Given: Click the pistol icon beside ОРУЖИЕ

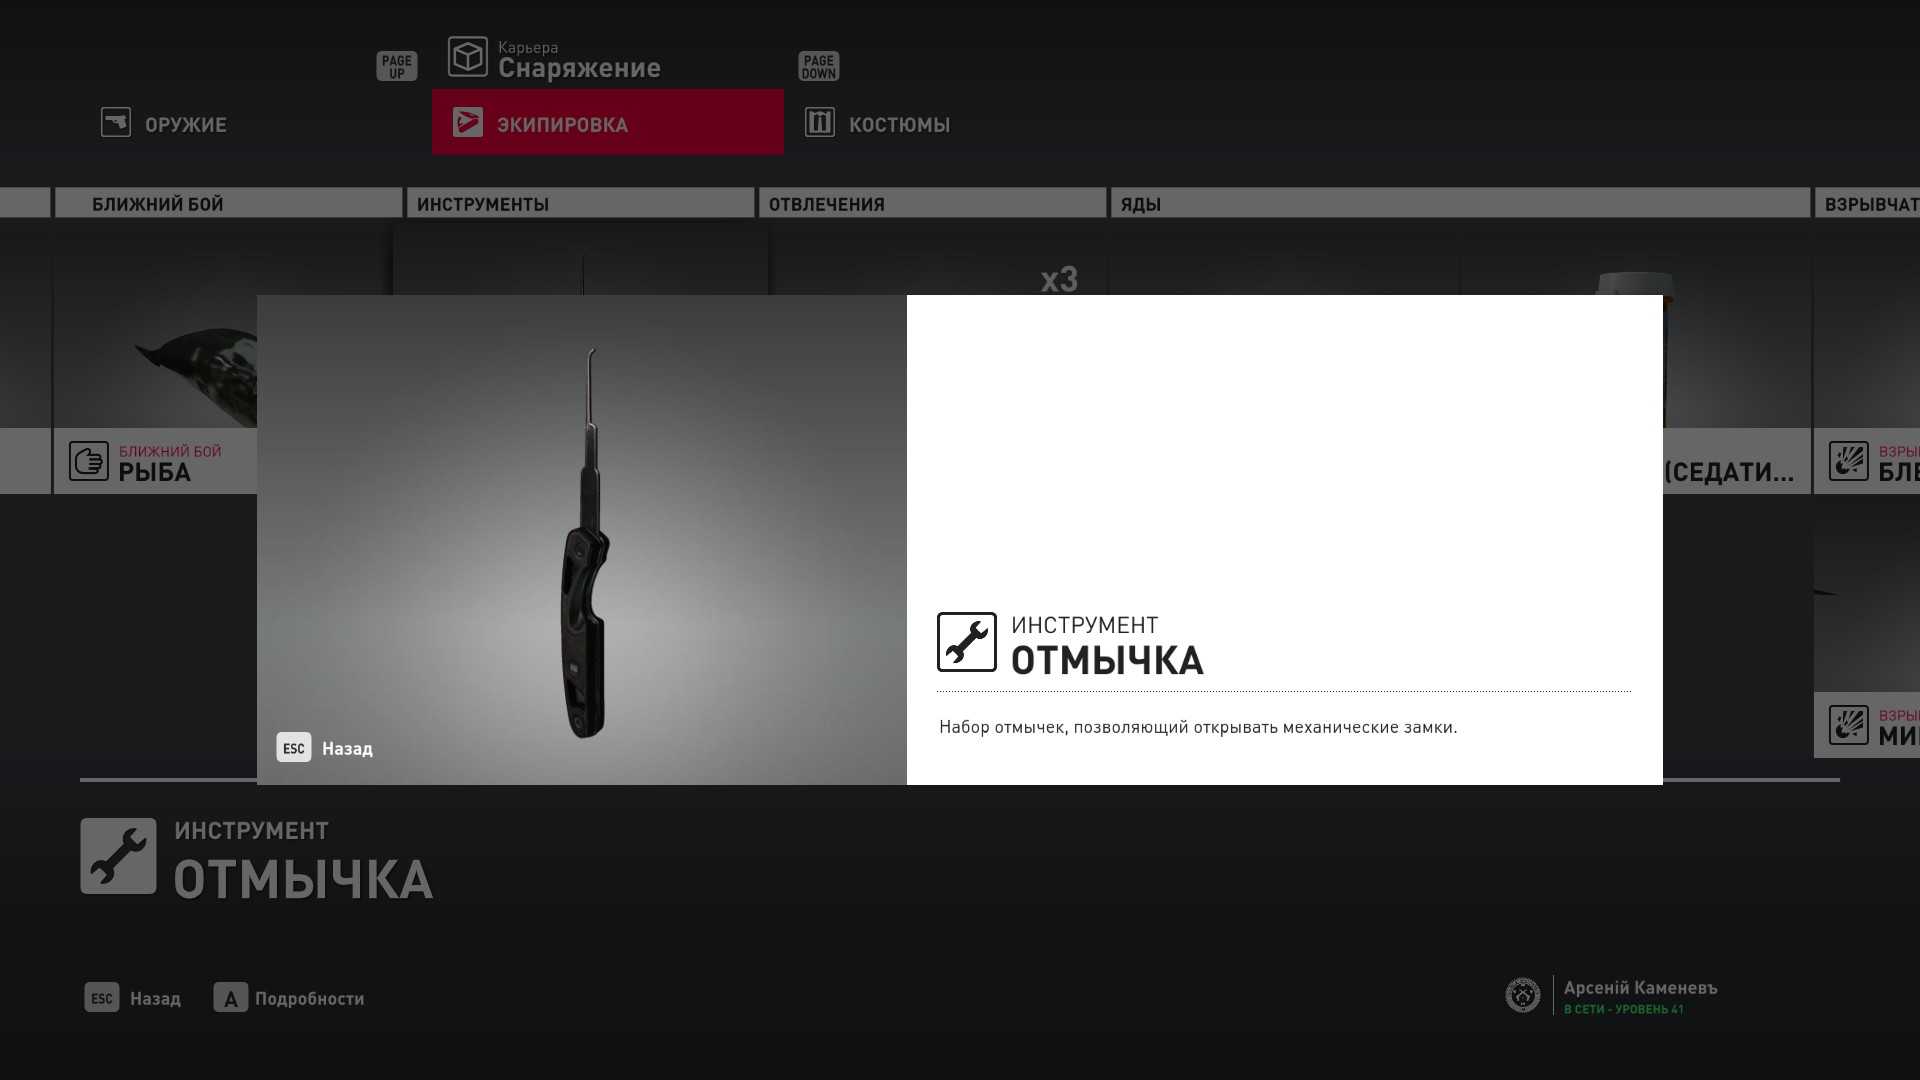Looking at the screenshot, I should (x=116, y=122).
